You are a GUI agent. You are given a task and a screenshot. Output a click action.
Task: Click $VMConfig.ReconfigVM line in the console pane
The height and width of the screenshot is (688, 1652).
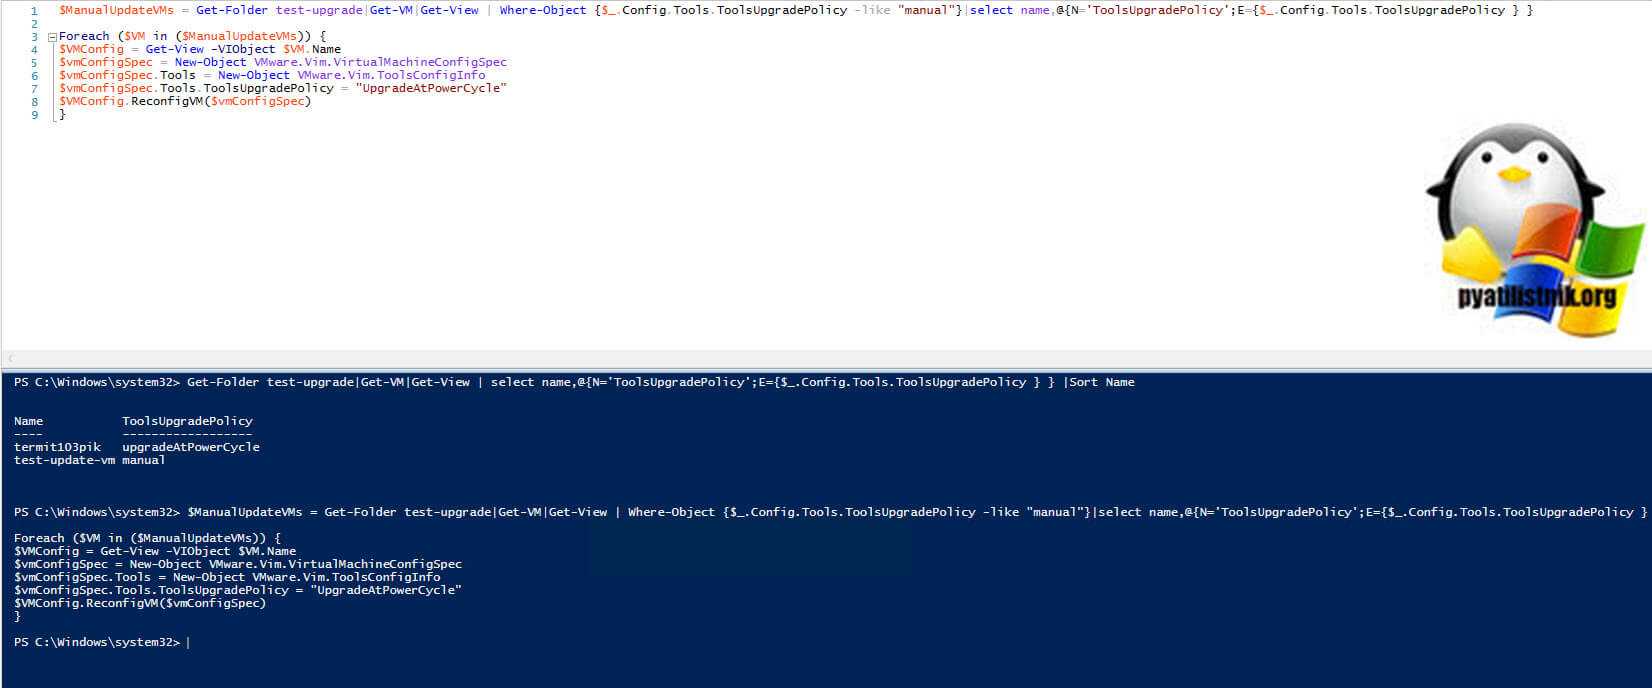point(140,603)
